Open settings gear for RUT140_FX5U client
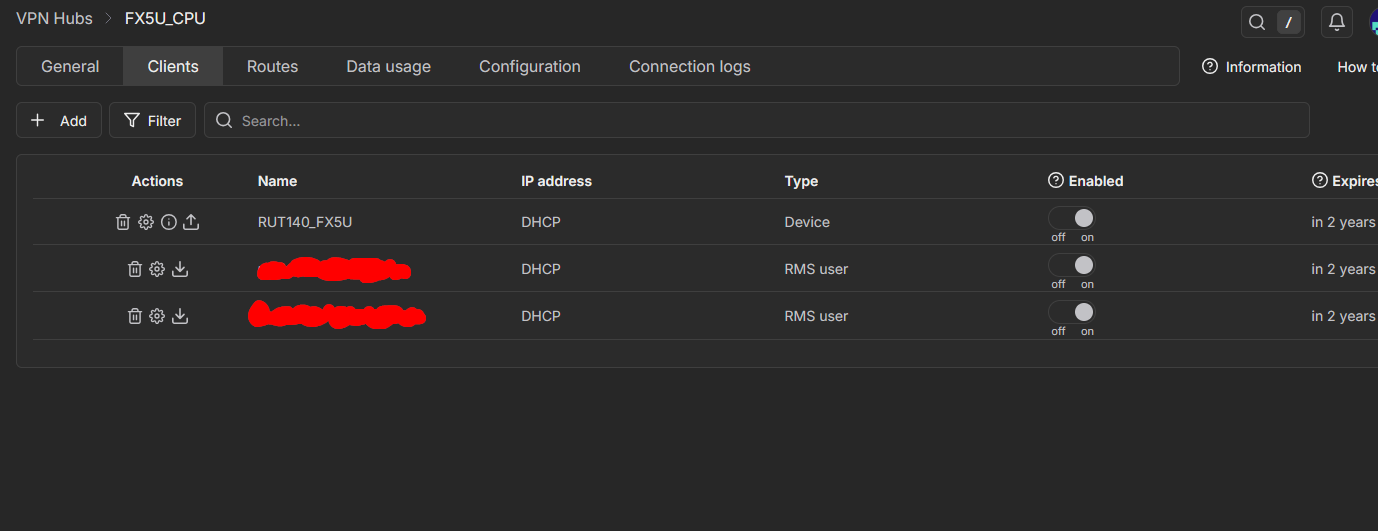The height and width of the screenshot is (531, 1378). [x=146, y=222]
